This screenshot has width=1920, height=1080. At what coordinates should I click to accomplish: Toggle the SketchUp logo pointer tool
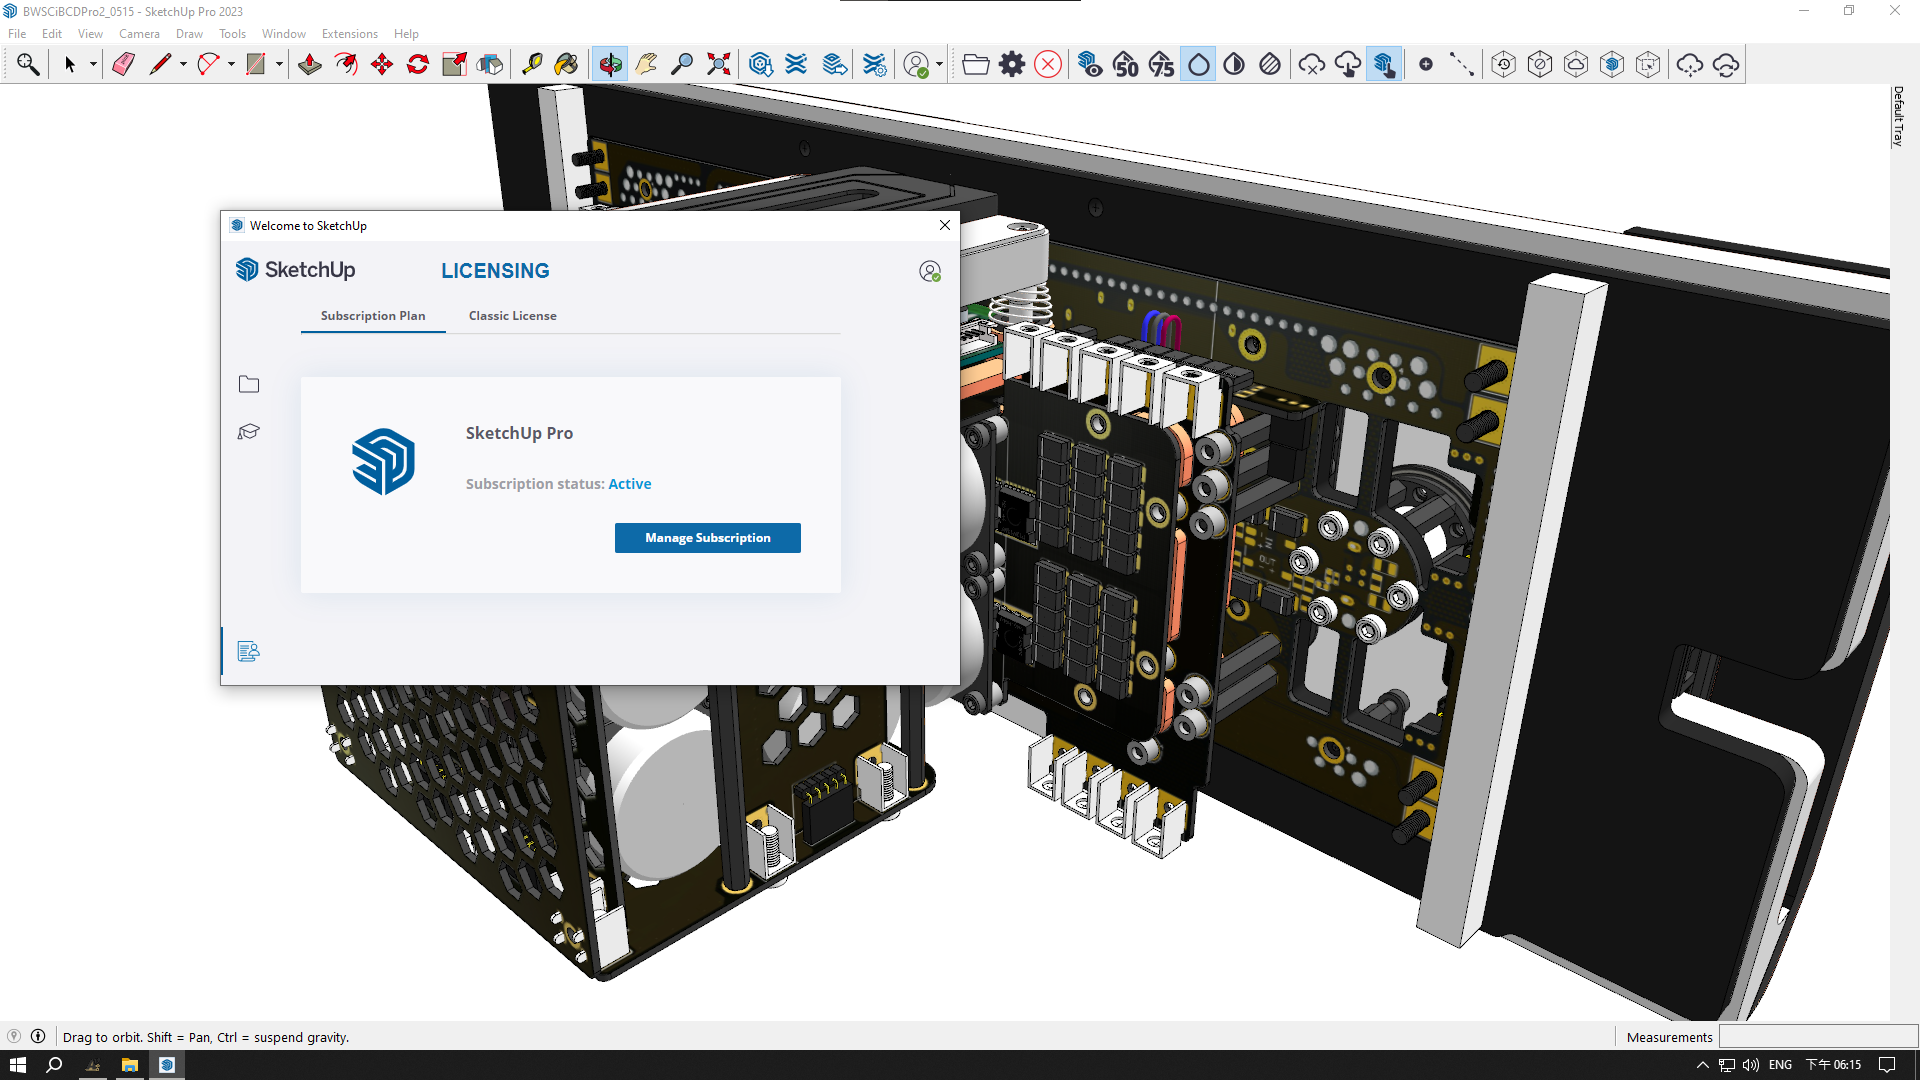[x=1384, y=65]
